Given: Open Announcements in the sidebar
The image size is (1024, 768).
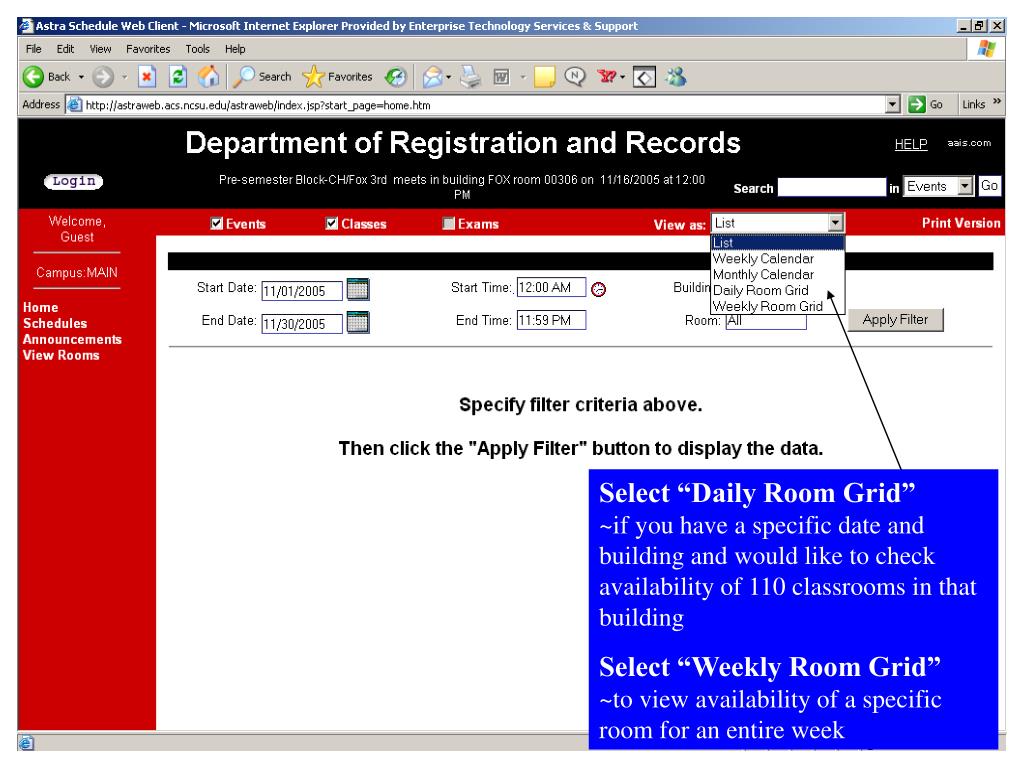Looking at the screenshot, I should point(72,340).
